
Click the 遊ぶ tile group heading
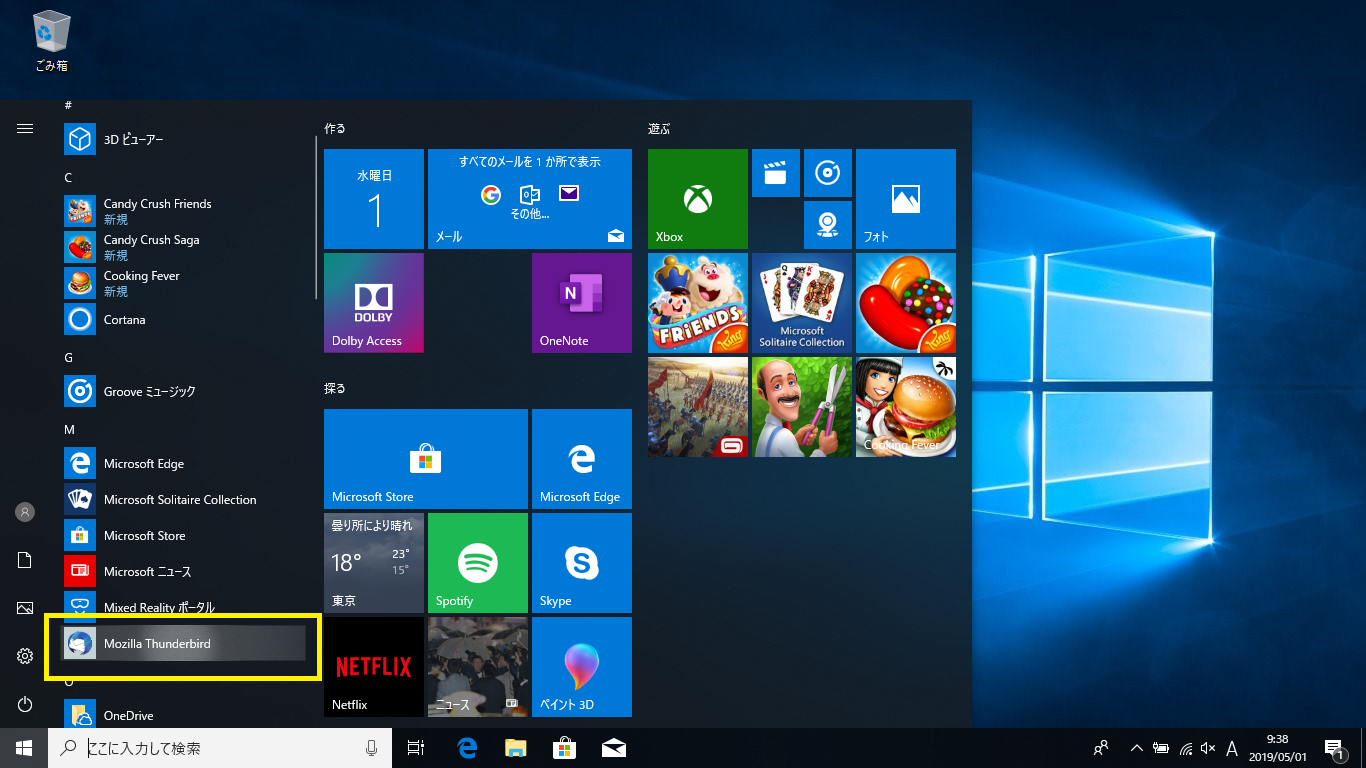pos(659,129)
